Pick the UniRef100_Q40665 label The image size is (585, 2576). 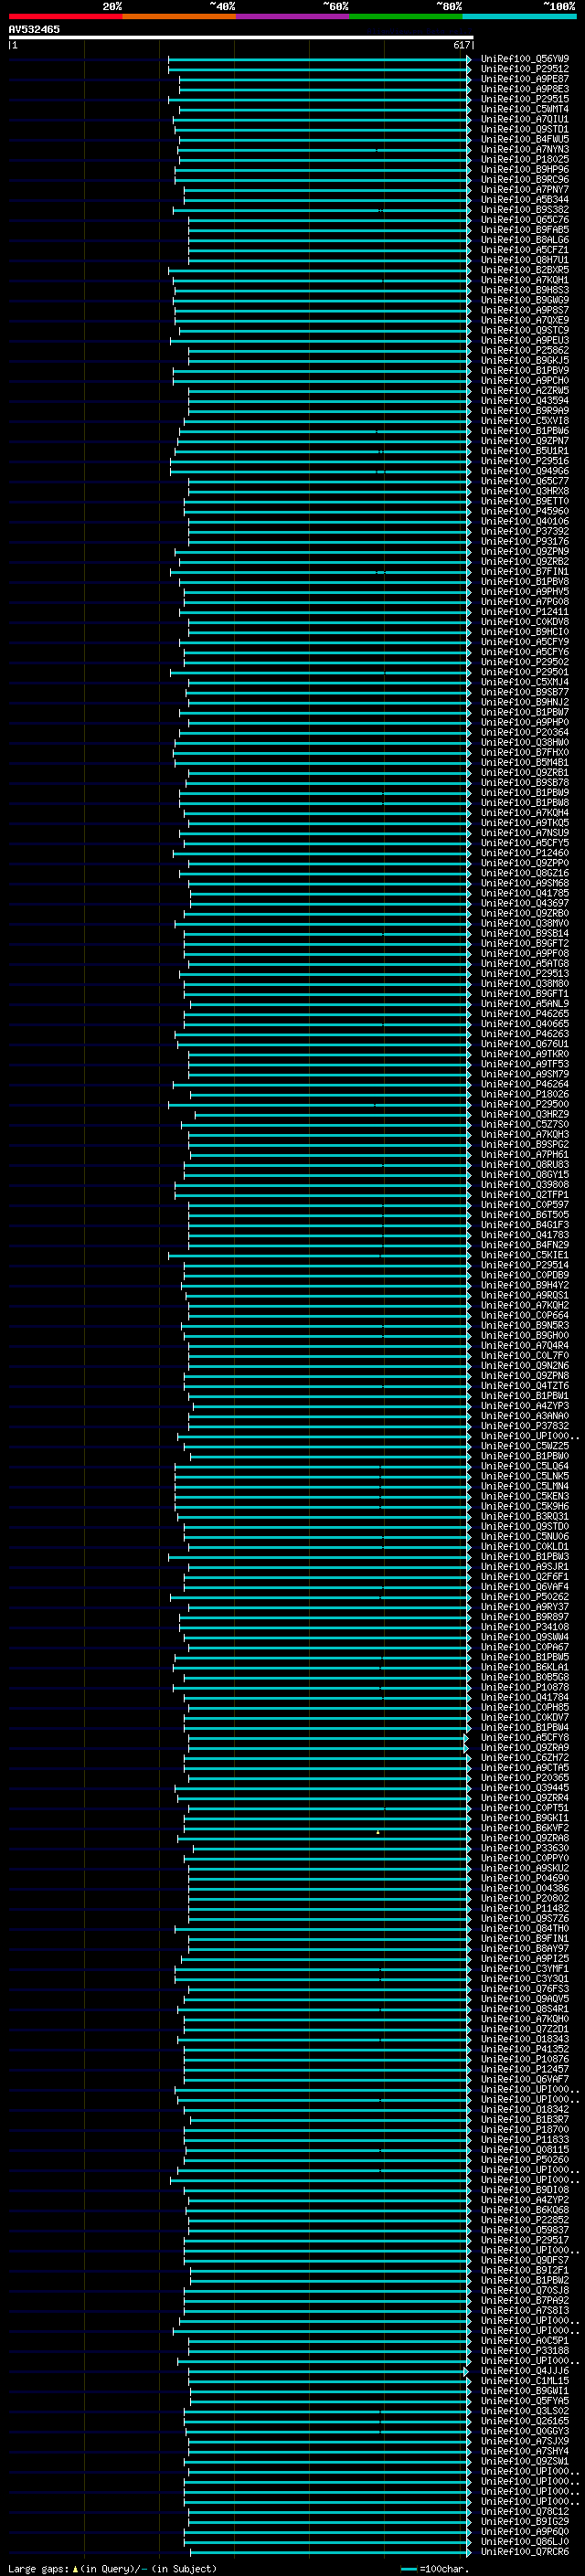(525, 1024)
